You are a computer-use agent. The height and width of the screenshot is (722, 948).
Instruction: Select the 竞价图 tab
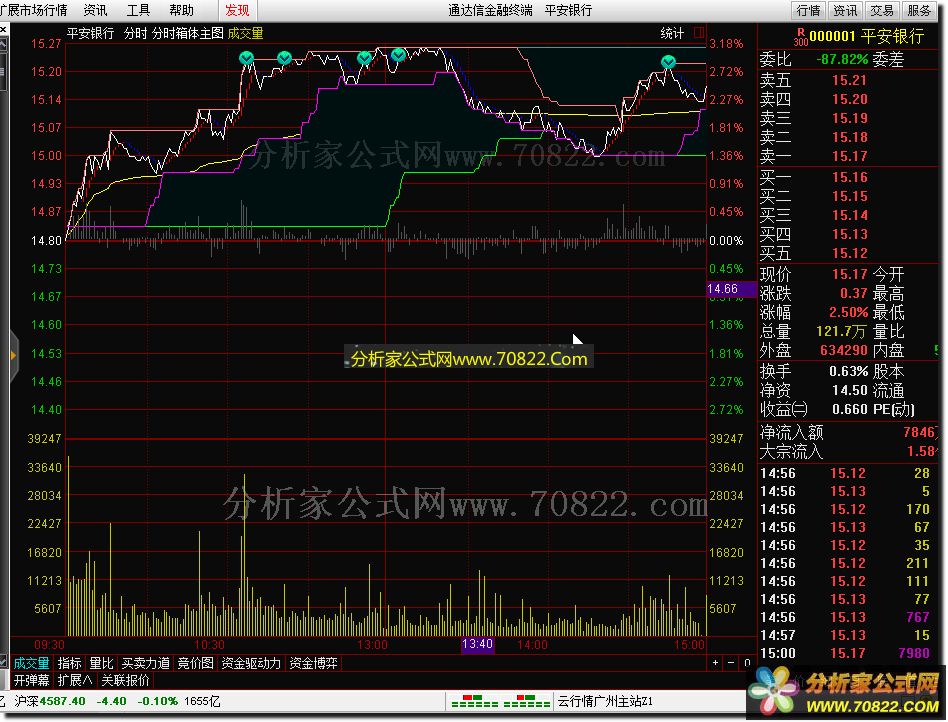(195, 663)
